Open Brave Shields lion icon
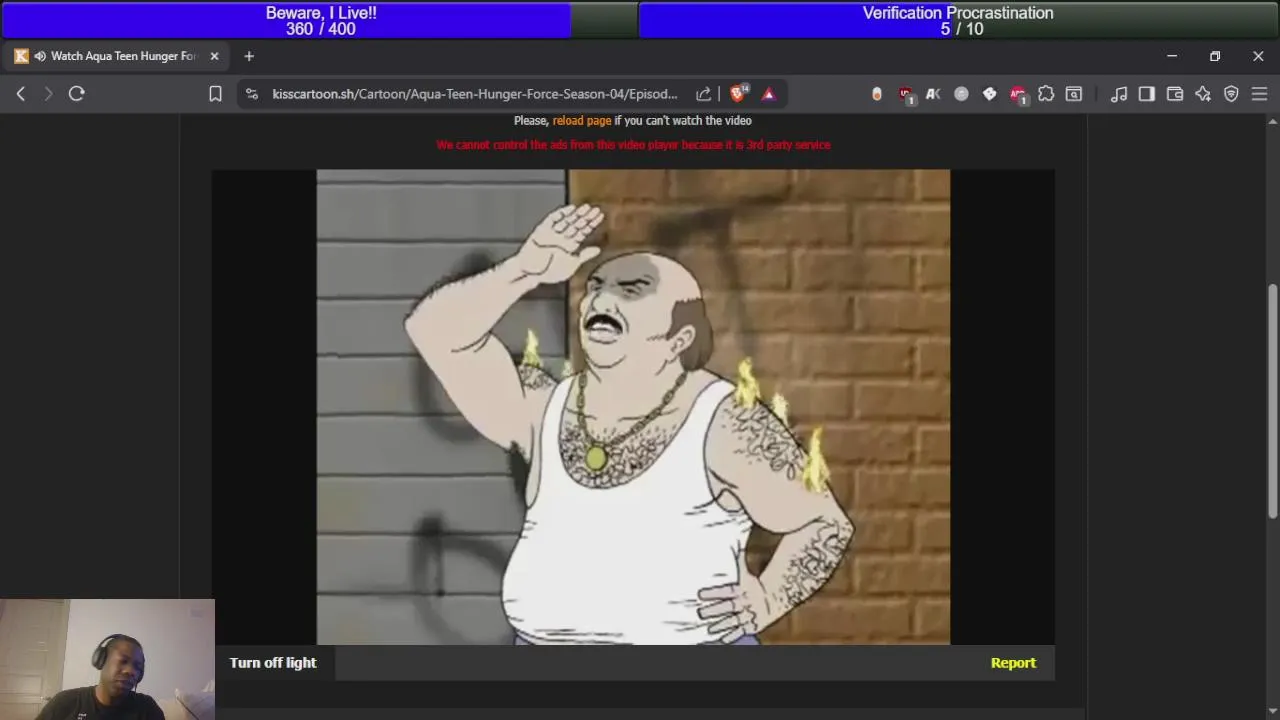 pos(739,93)
